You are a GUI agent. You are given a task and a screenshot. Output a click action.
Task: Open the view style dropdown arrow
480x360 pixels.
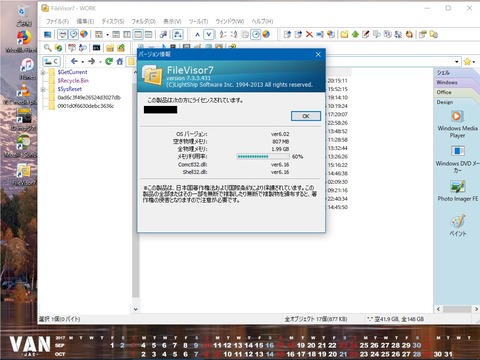(107, 34)
